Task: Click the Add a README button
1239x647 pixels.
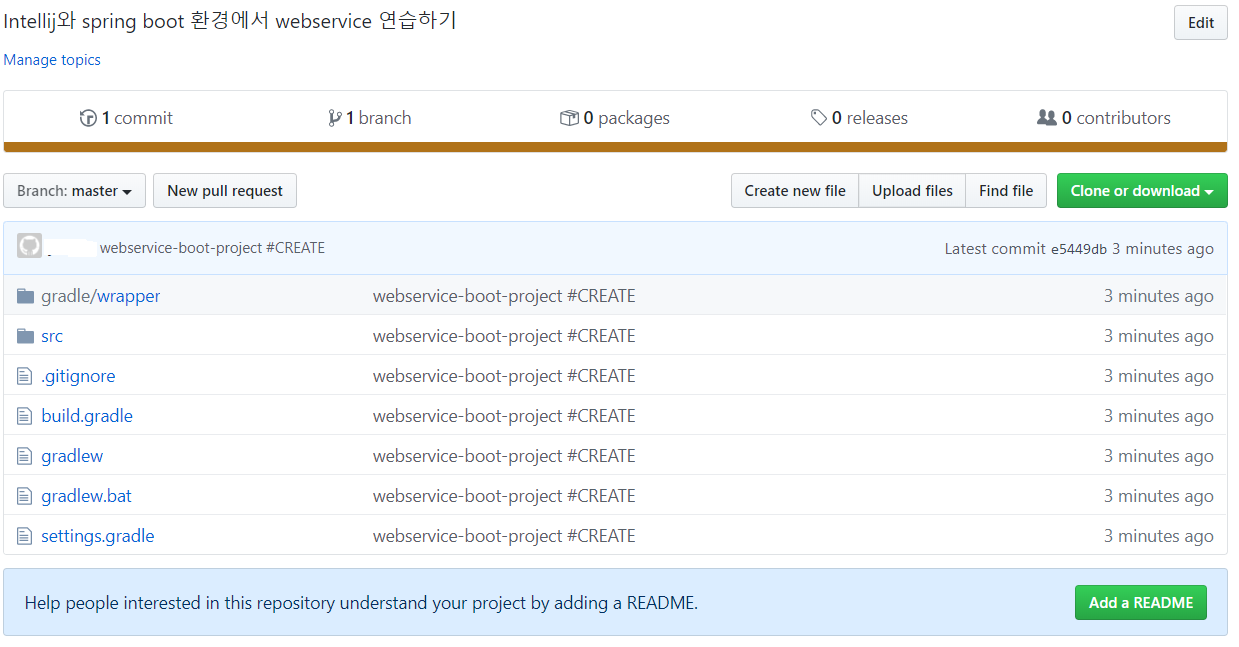Action: click(x=1141, y=603)
